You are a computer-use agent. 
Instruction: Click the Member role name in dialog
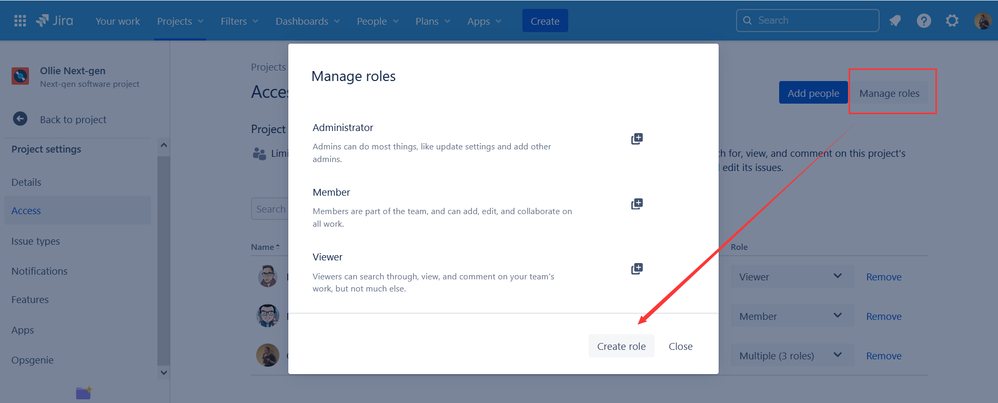pyautogui.click(x=331, y=192)
